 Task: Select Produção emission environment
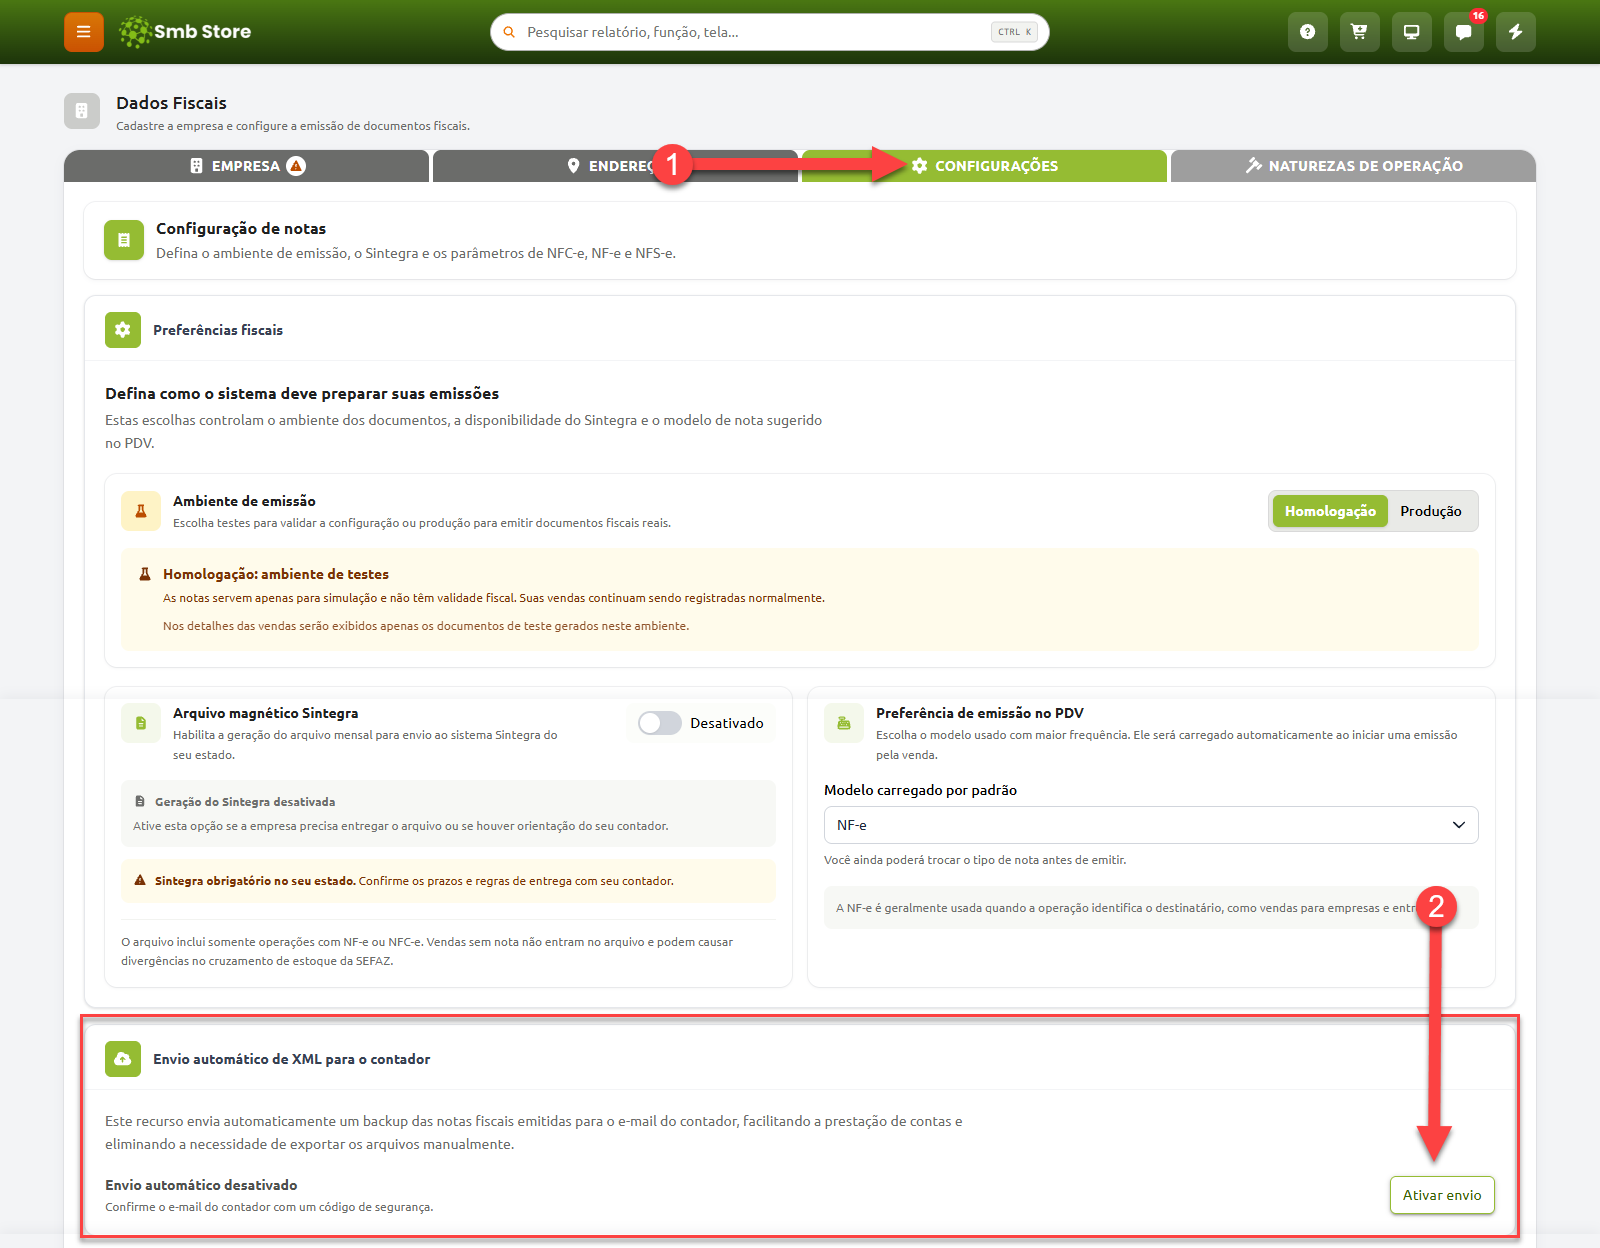pos(1431,511)
